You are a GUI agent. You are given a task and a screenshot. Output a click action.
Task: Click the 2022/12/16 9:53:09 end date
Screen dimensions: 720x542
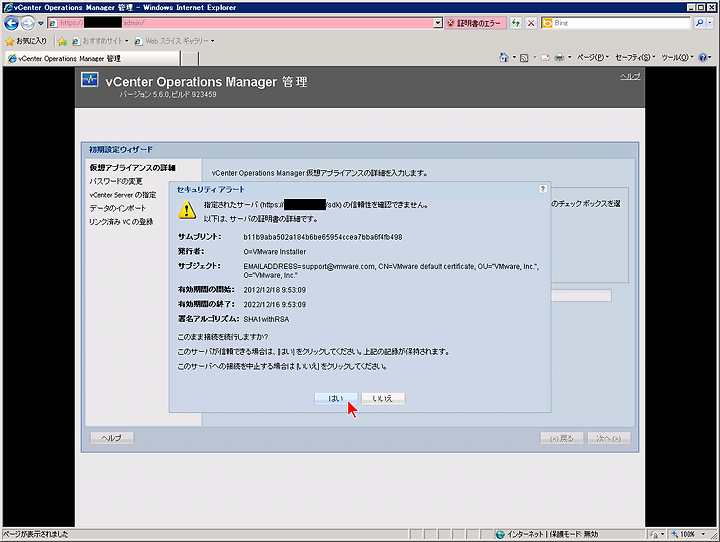[x=275, y=305]
